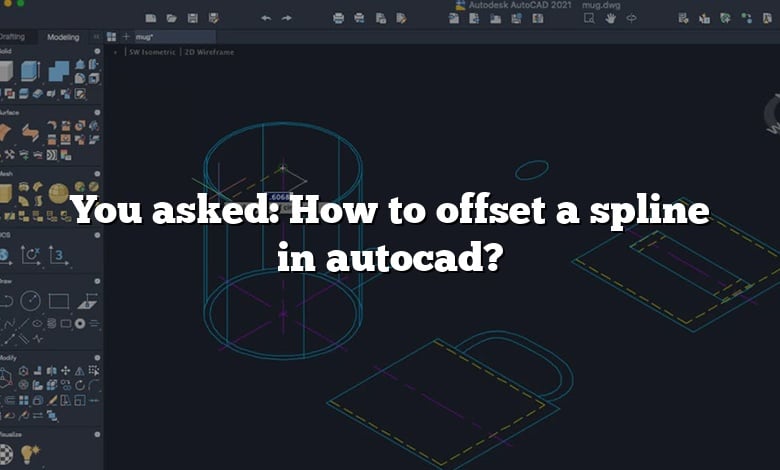Switch to the Modeling tab
780x470 pixels.
click(x=63, y=37)
